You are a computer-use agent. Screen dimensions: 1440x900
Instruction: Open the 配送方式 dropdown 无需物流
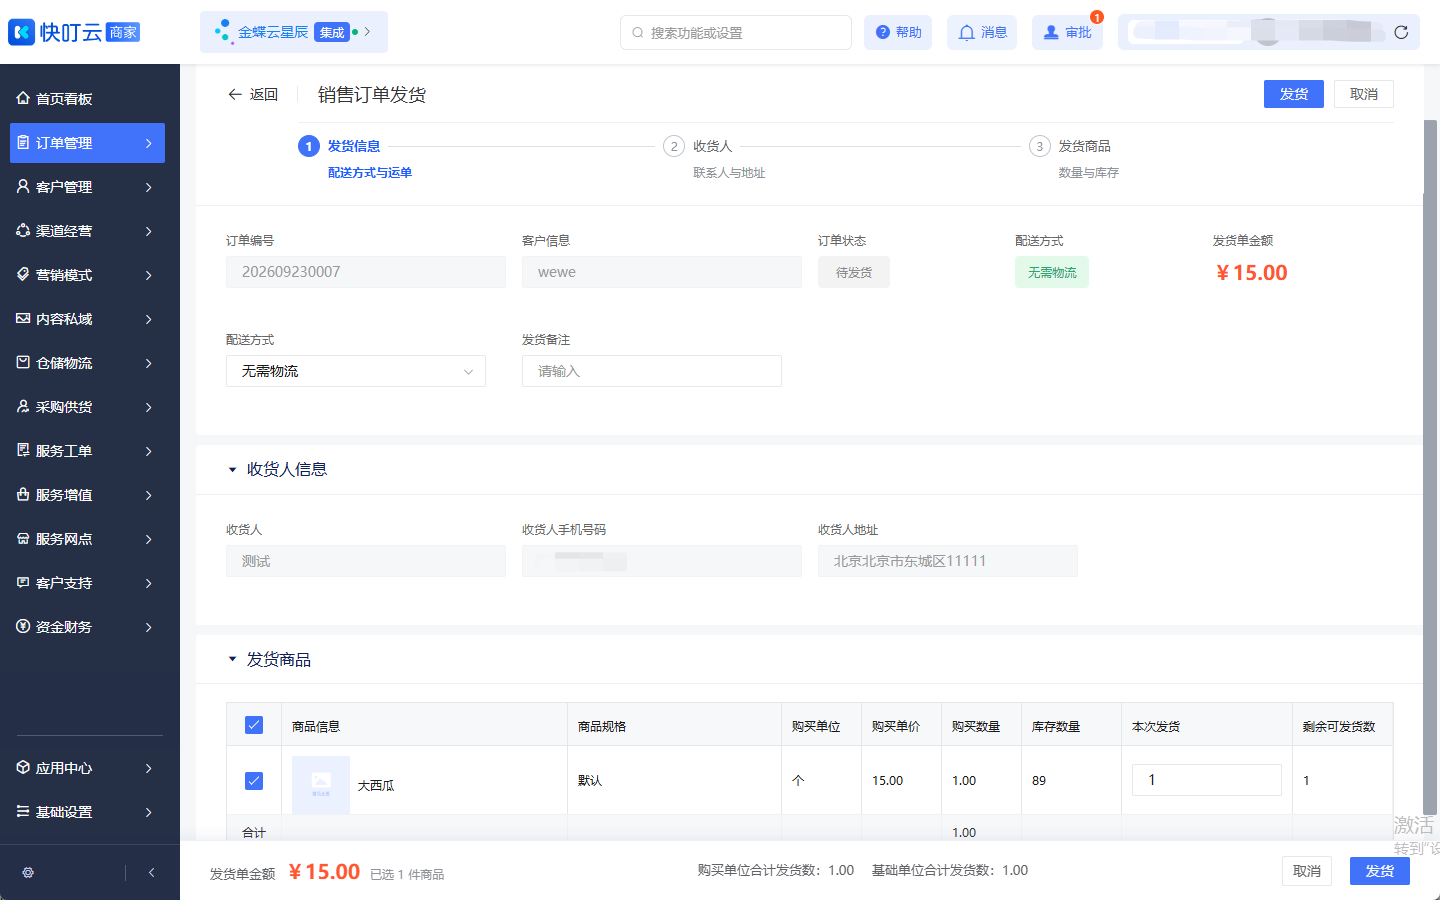(x=356, y=371)
